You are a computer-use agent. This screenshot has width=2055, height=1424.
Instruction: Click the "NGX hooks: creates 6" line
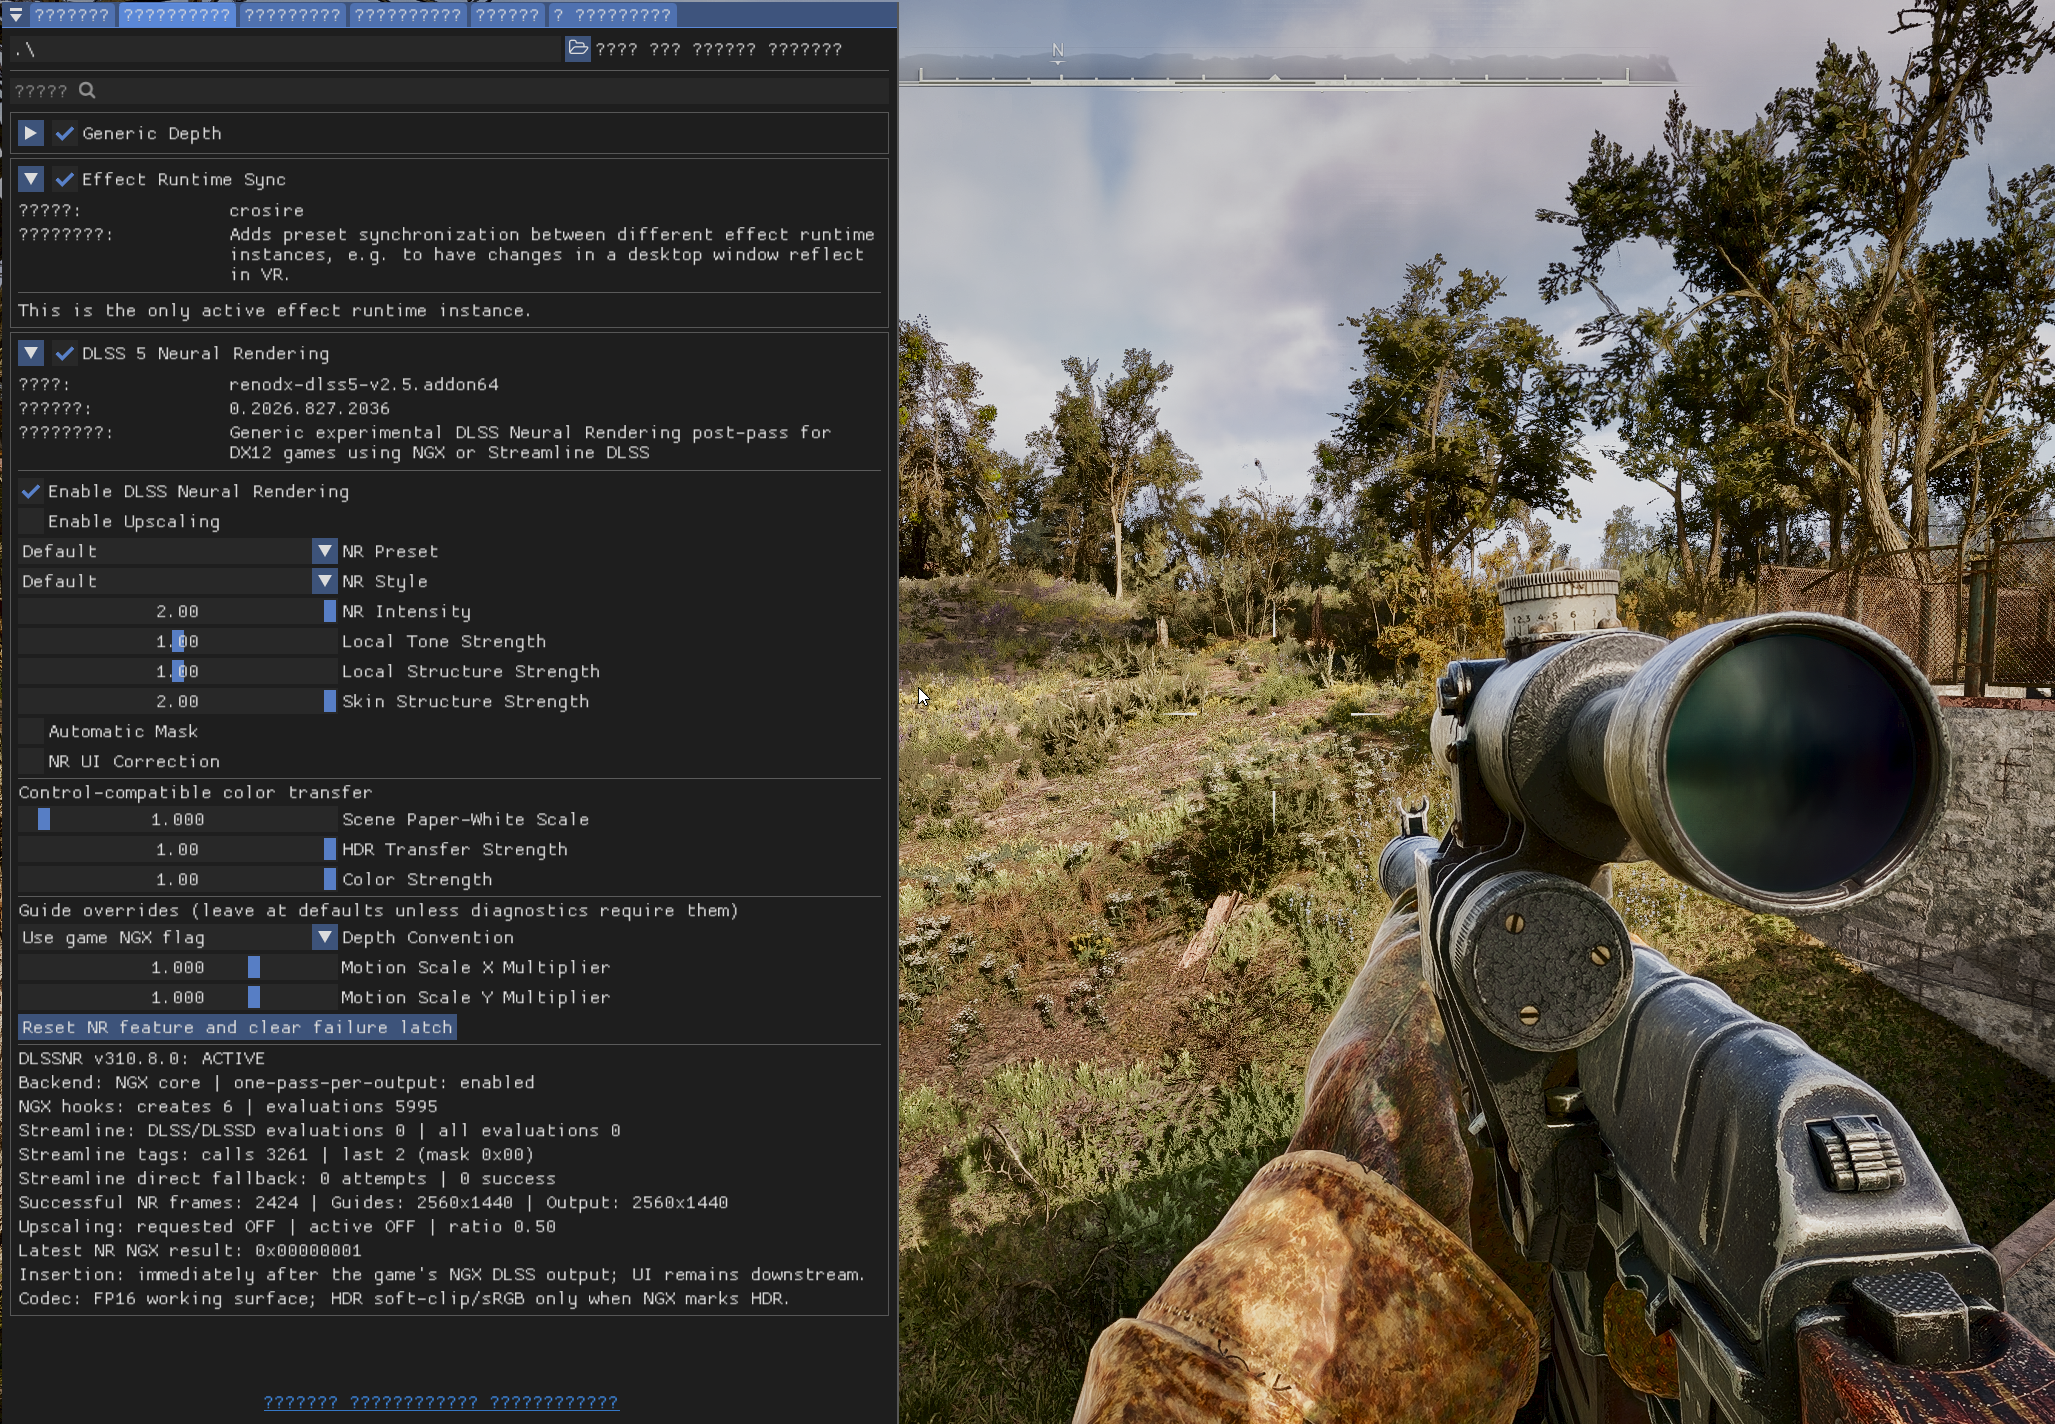coord(228,1106)
